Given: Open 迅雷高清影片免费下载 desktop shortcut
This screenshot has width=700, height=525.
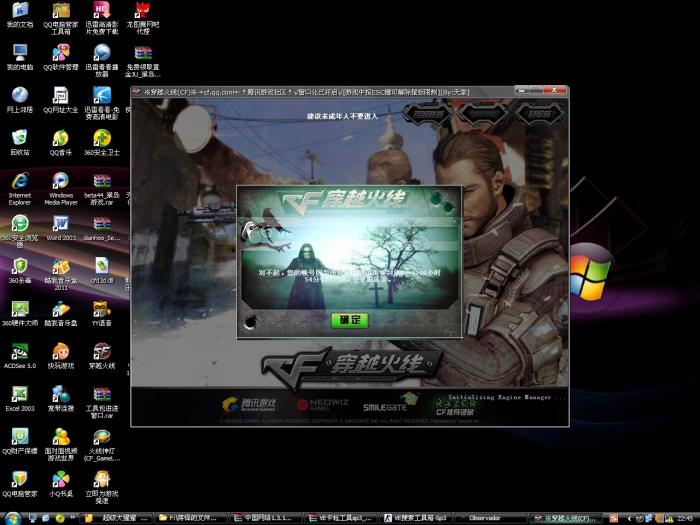Looking at the screenshot, I should point(102,19).
